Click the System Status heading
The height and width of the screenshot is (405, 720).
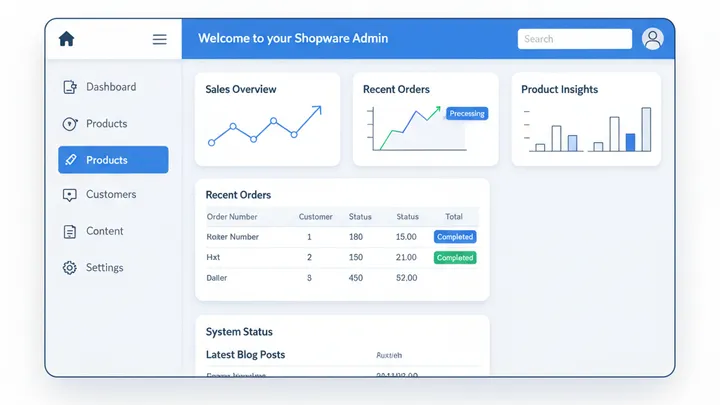coord(239,332)
